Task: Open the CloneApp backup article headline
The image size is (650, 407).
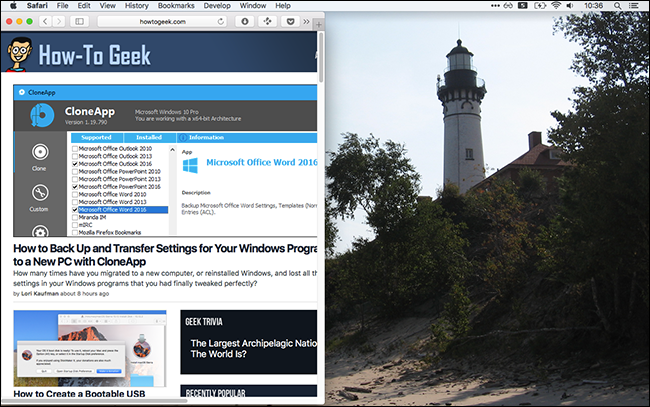Action: (165, 255)
